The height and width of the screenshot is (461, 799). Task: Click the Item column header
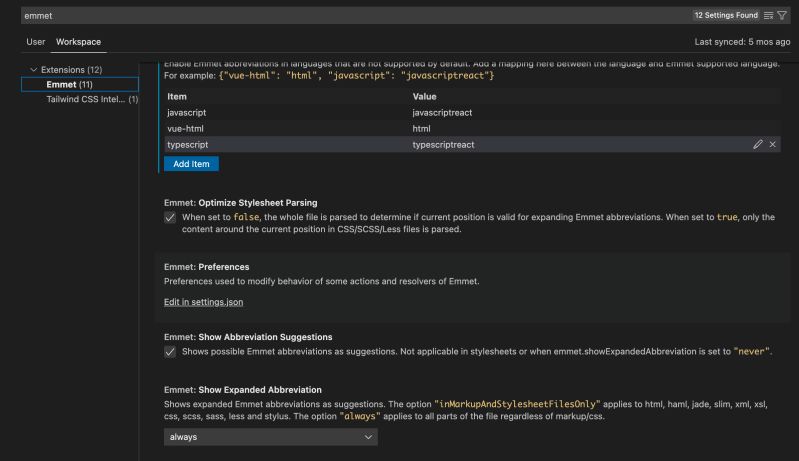click(177, 97)
